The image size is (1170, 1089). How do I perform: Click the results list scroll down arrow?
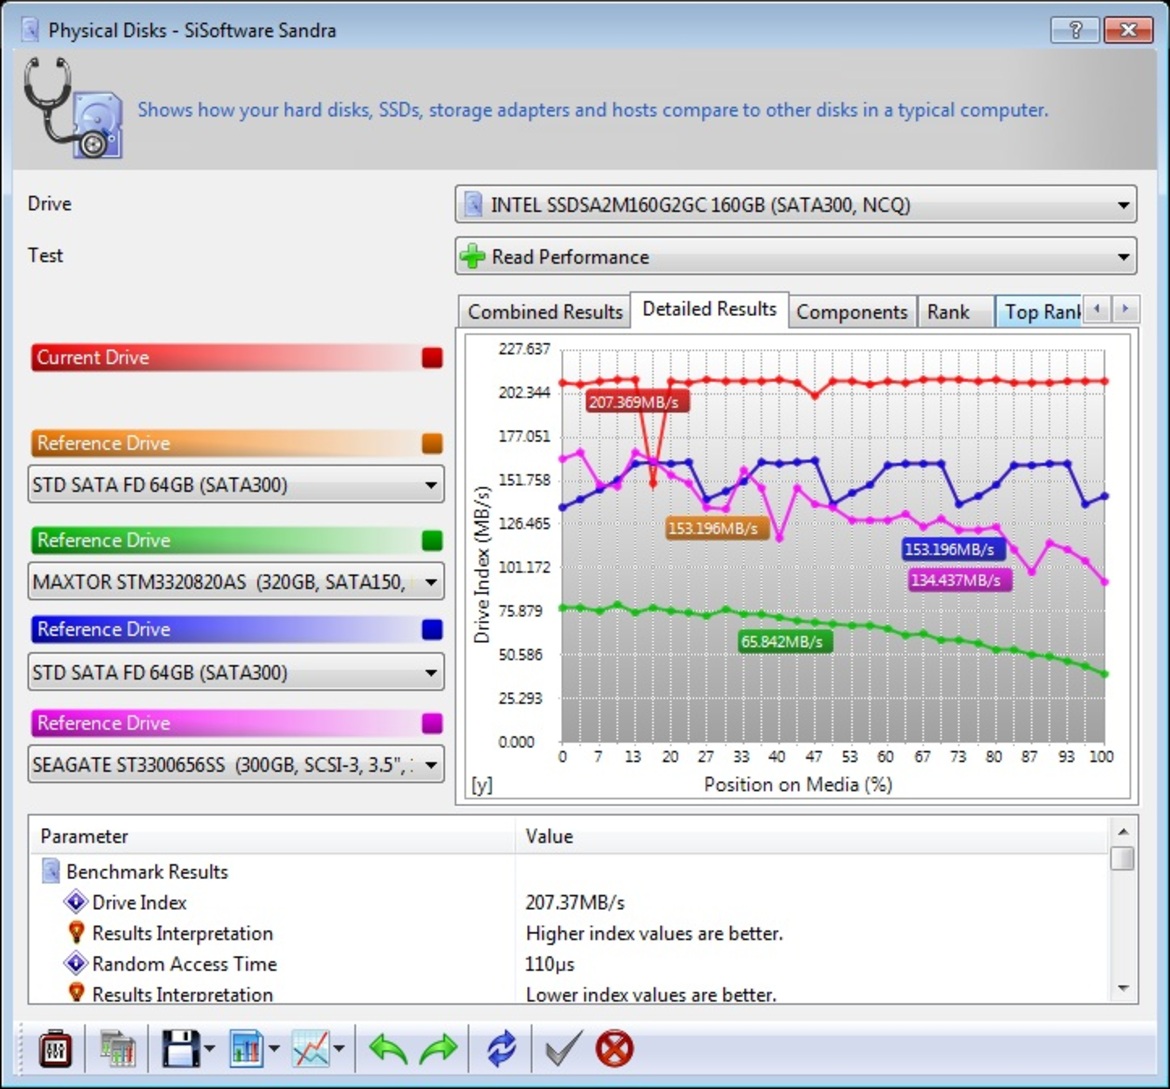tap(1122, 988)
